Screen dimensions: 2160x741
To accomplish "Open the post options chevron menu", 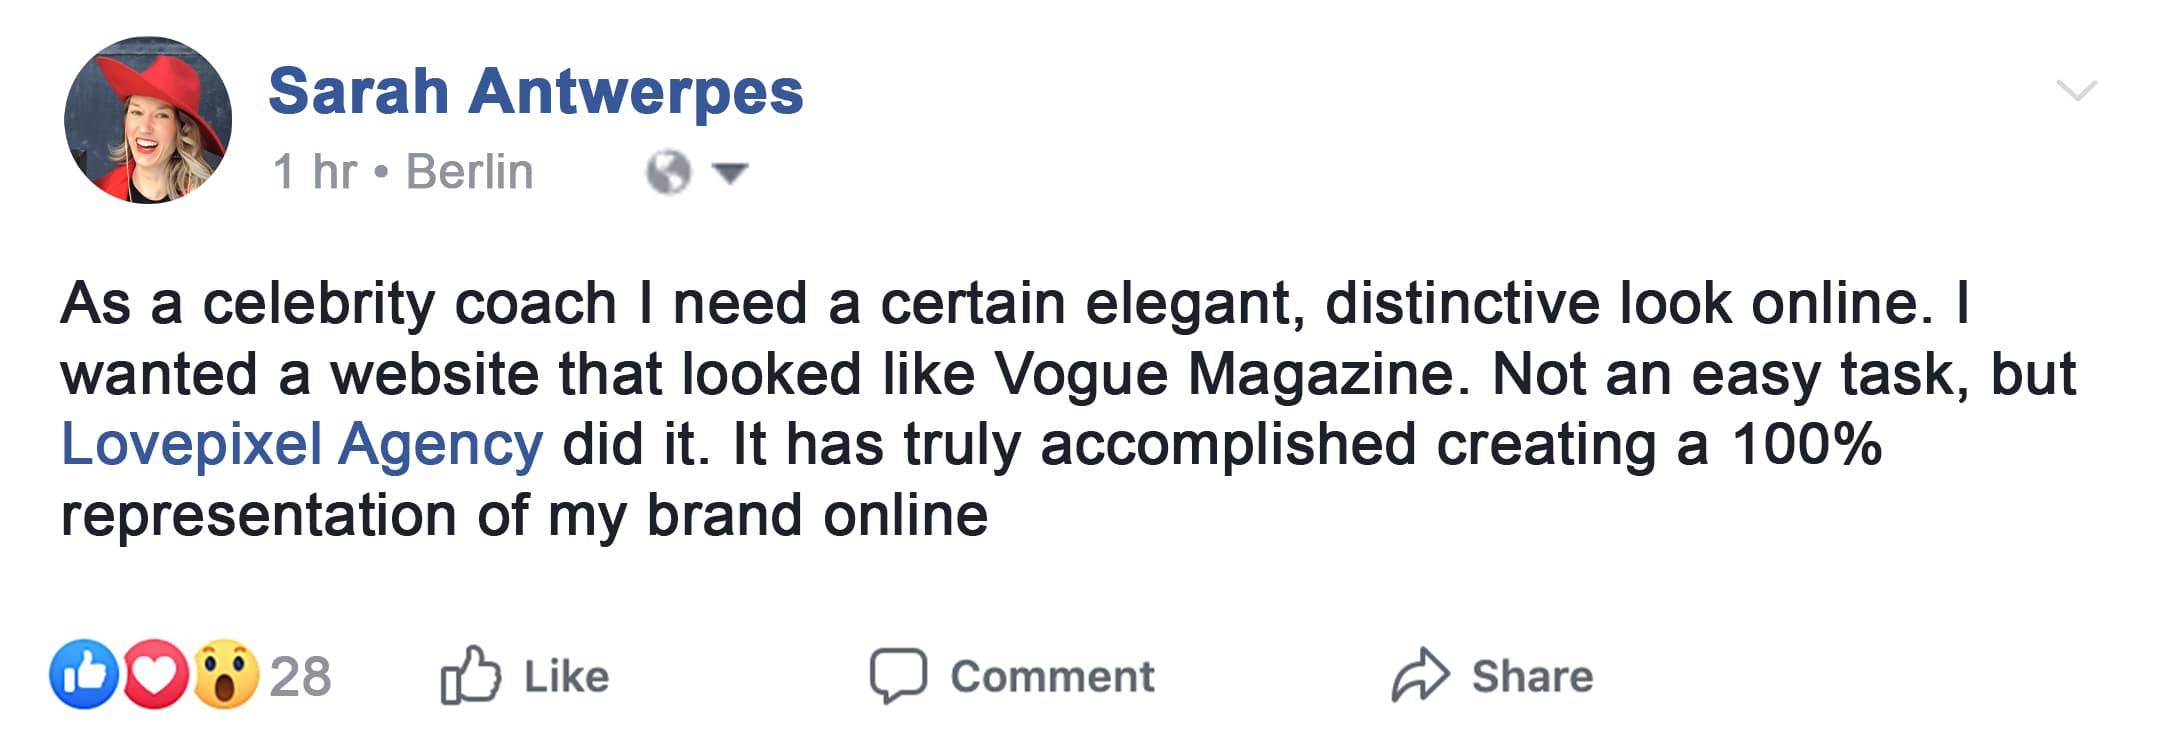I will [2076, 92].
